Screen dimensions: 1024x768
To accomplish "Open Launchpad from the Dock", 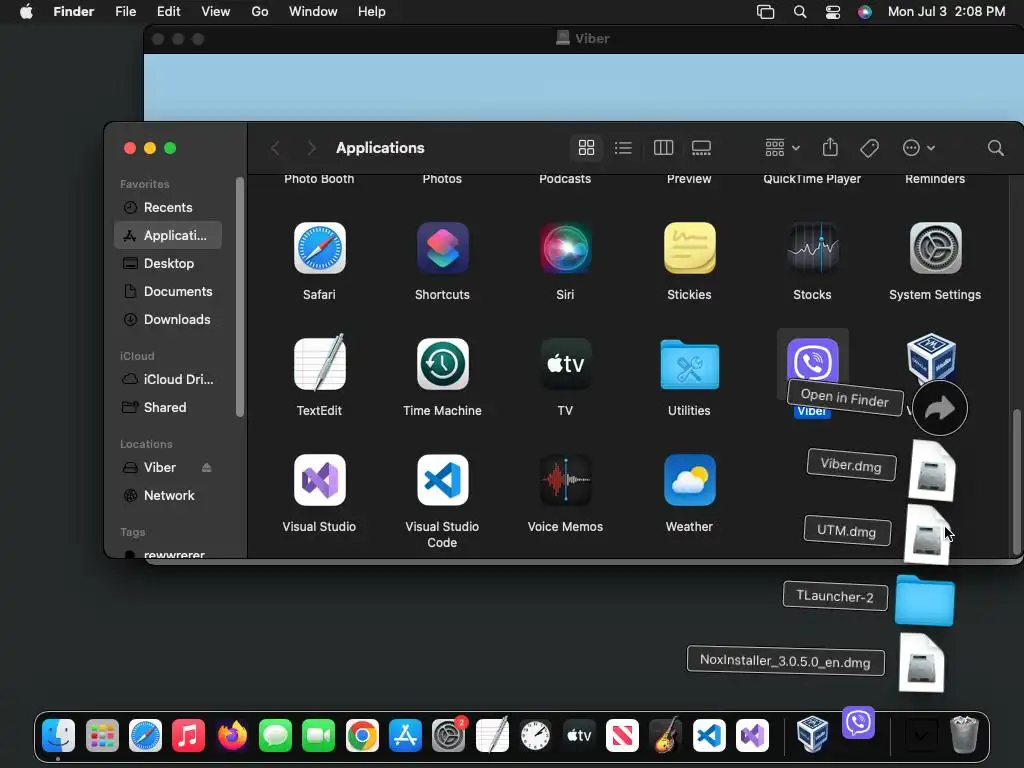I will pyautogui.click(x=102, y=736).
